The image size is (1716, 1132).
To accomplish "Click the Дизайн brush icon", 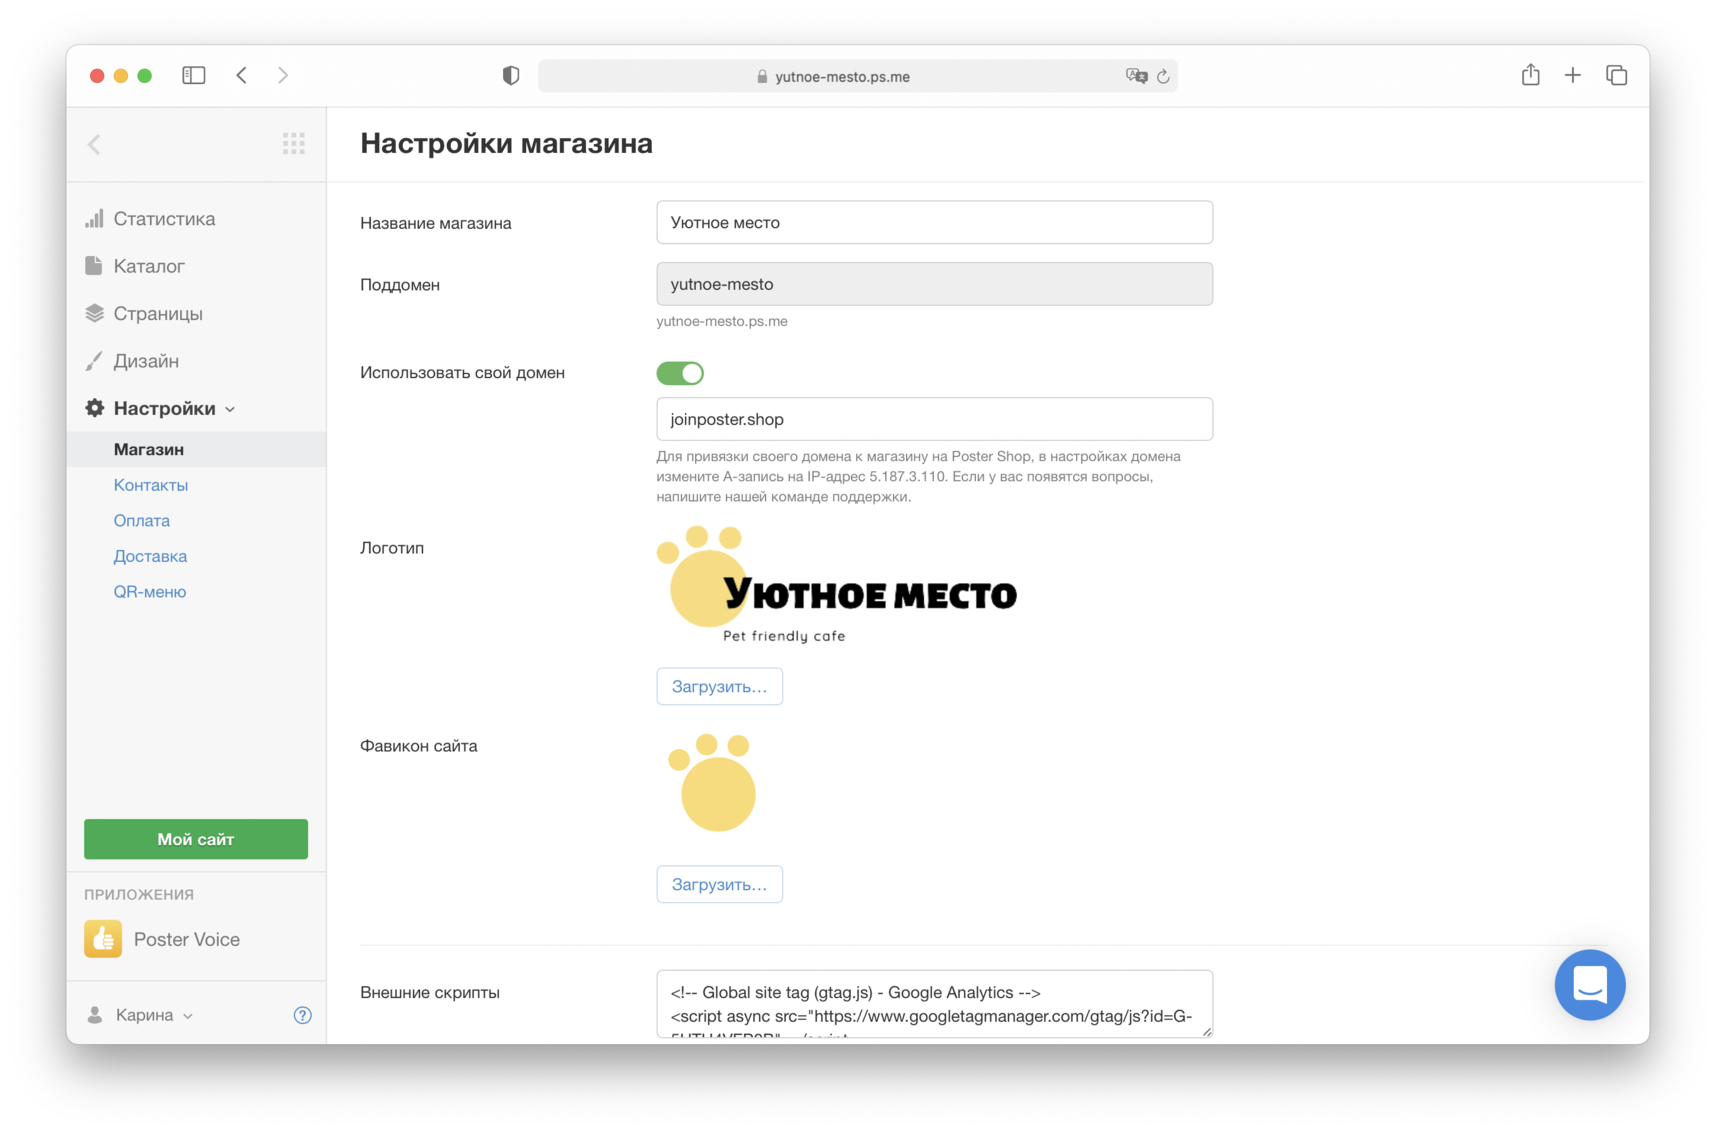I will [x=94, y=360].
